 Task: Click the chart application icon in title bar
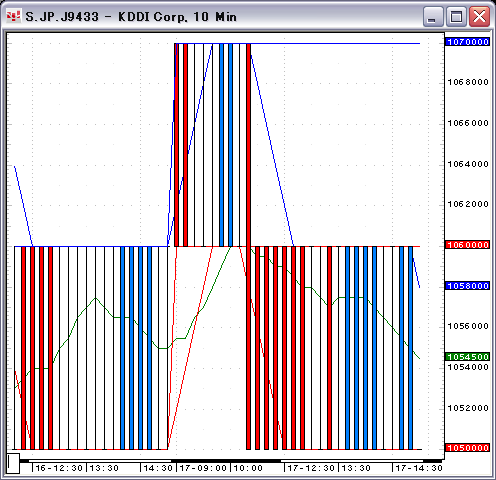pyautogui.click(x=14, y=16)
